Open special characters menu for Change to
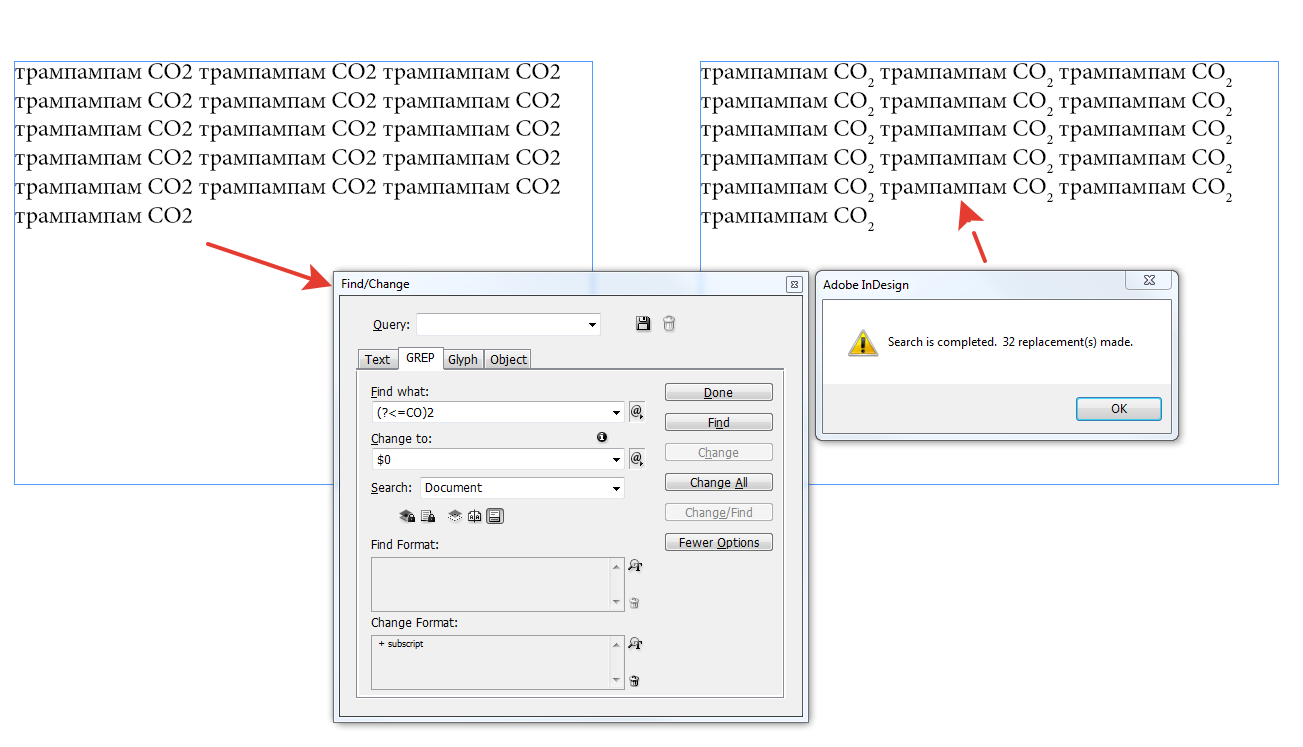Screen dimensions: 1303x747 636,459
